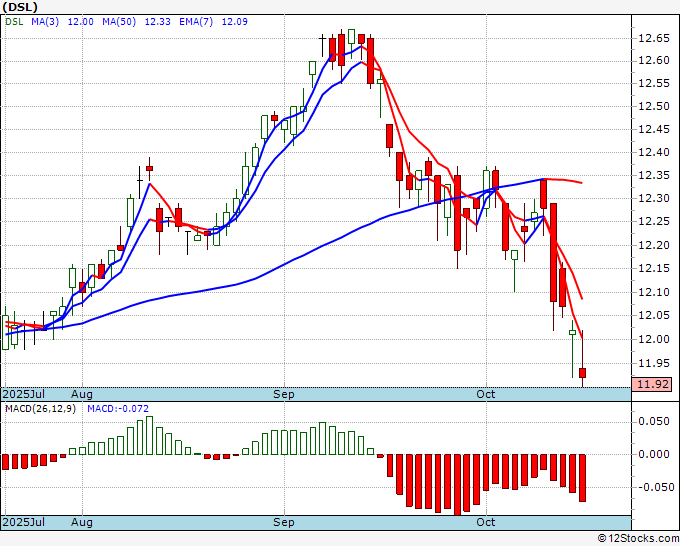680x546 pixels.
Task: Select the MA(3) legend label
Action: 45,22
